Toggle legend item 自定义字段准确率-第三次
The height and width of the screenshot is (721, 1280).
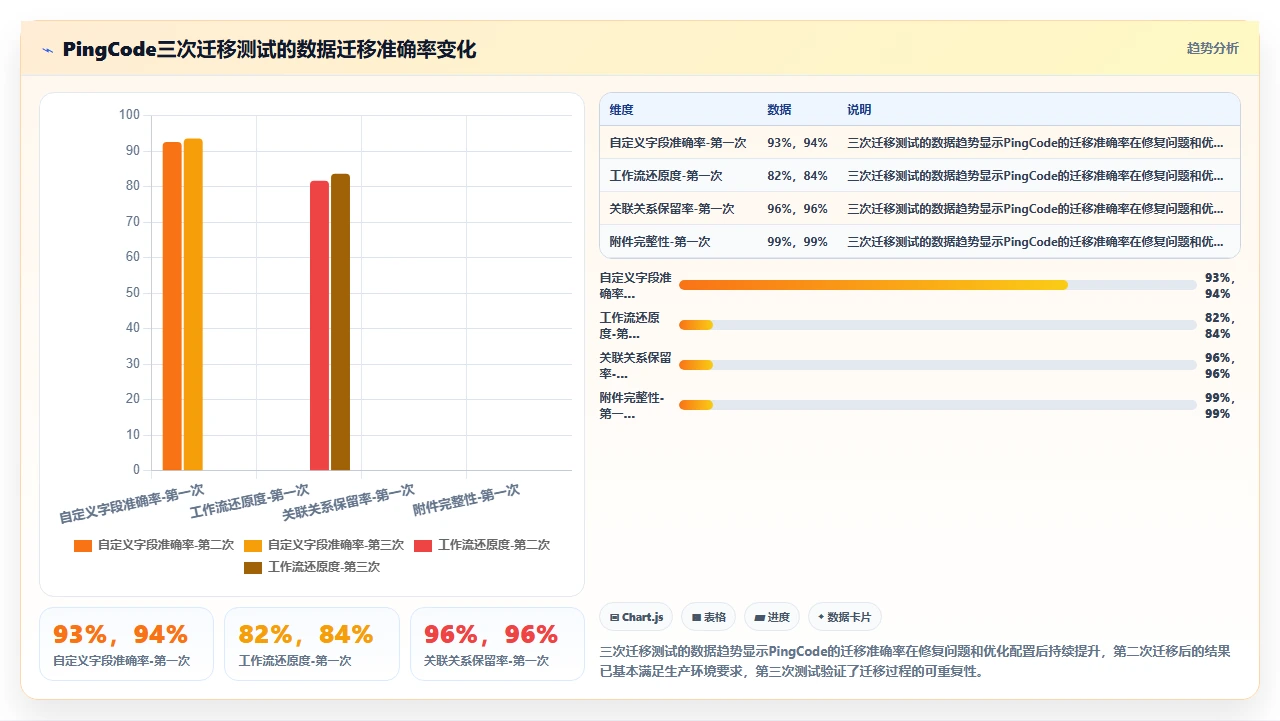324,545
